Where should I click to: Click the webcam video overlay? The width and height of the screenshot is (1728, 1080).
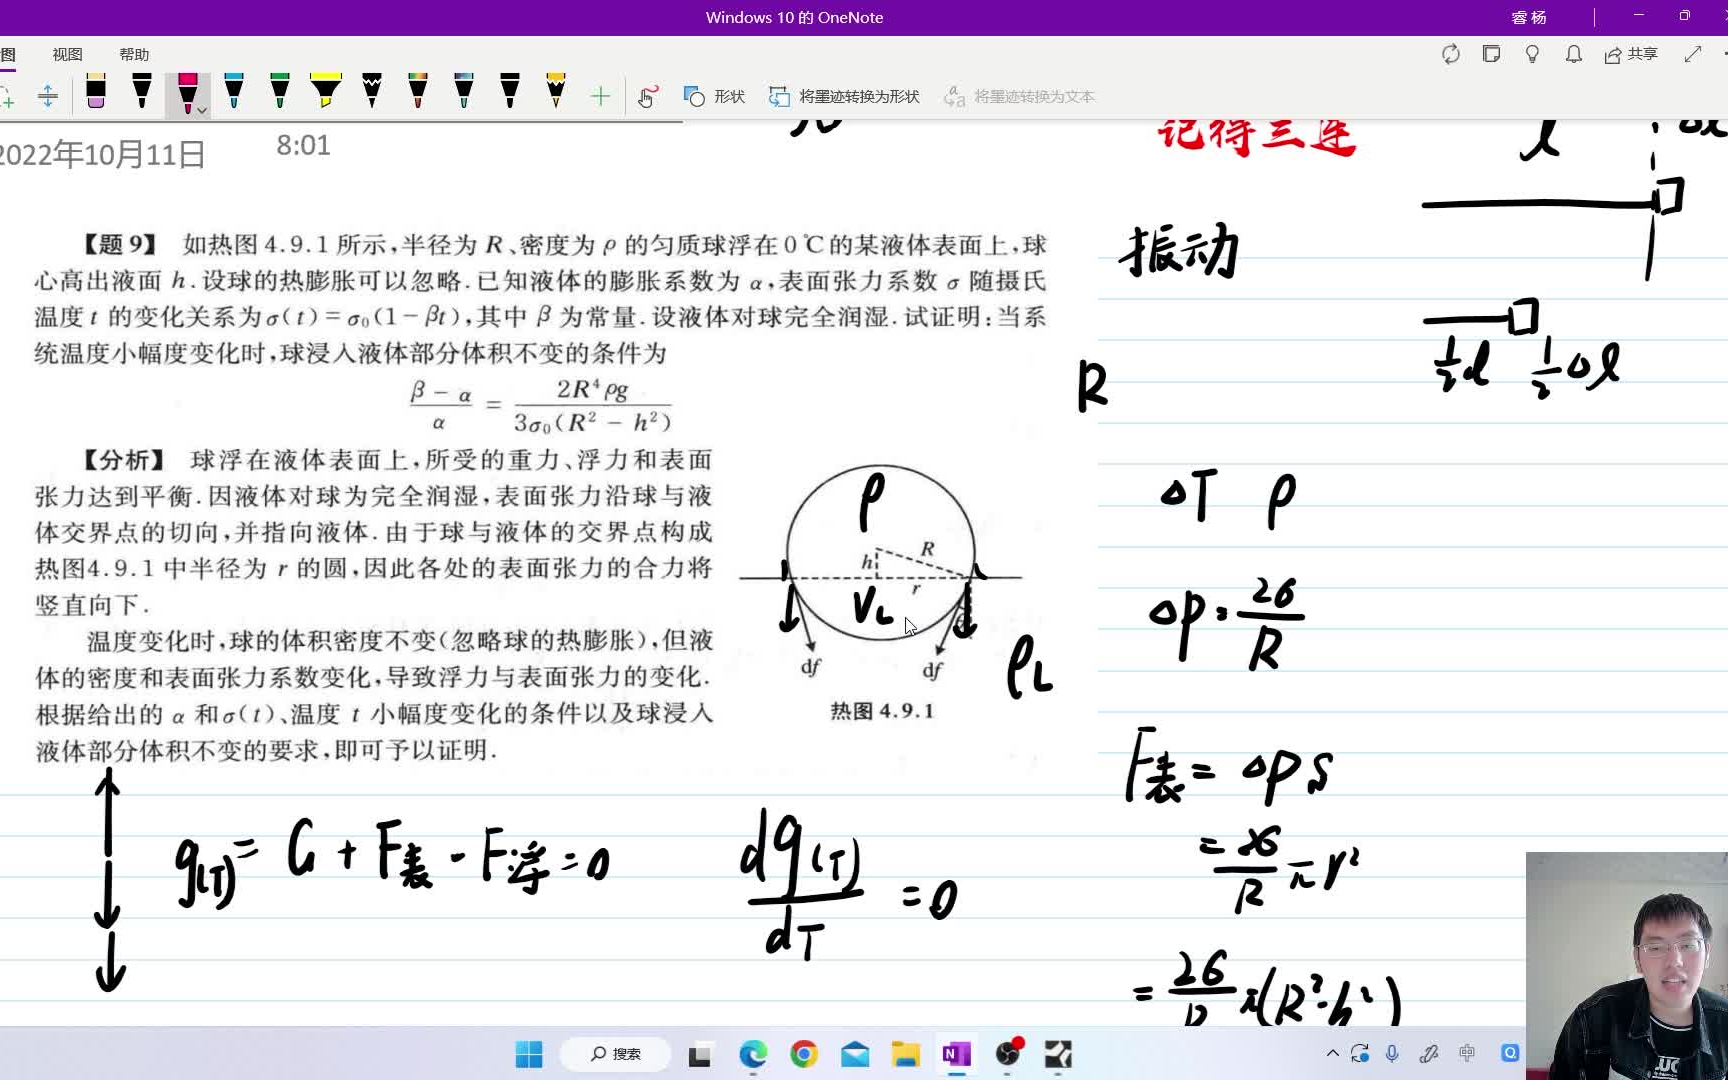[1627, 966]
